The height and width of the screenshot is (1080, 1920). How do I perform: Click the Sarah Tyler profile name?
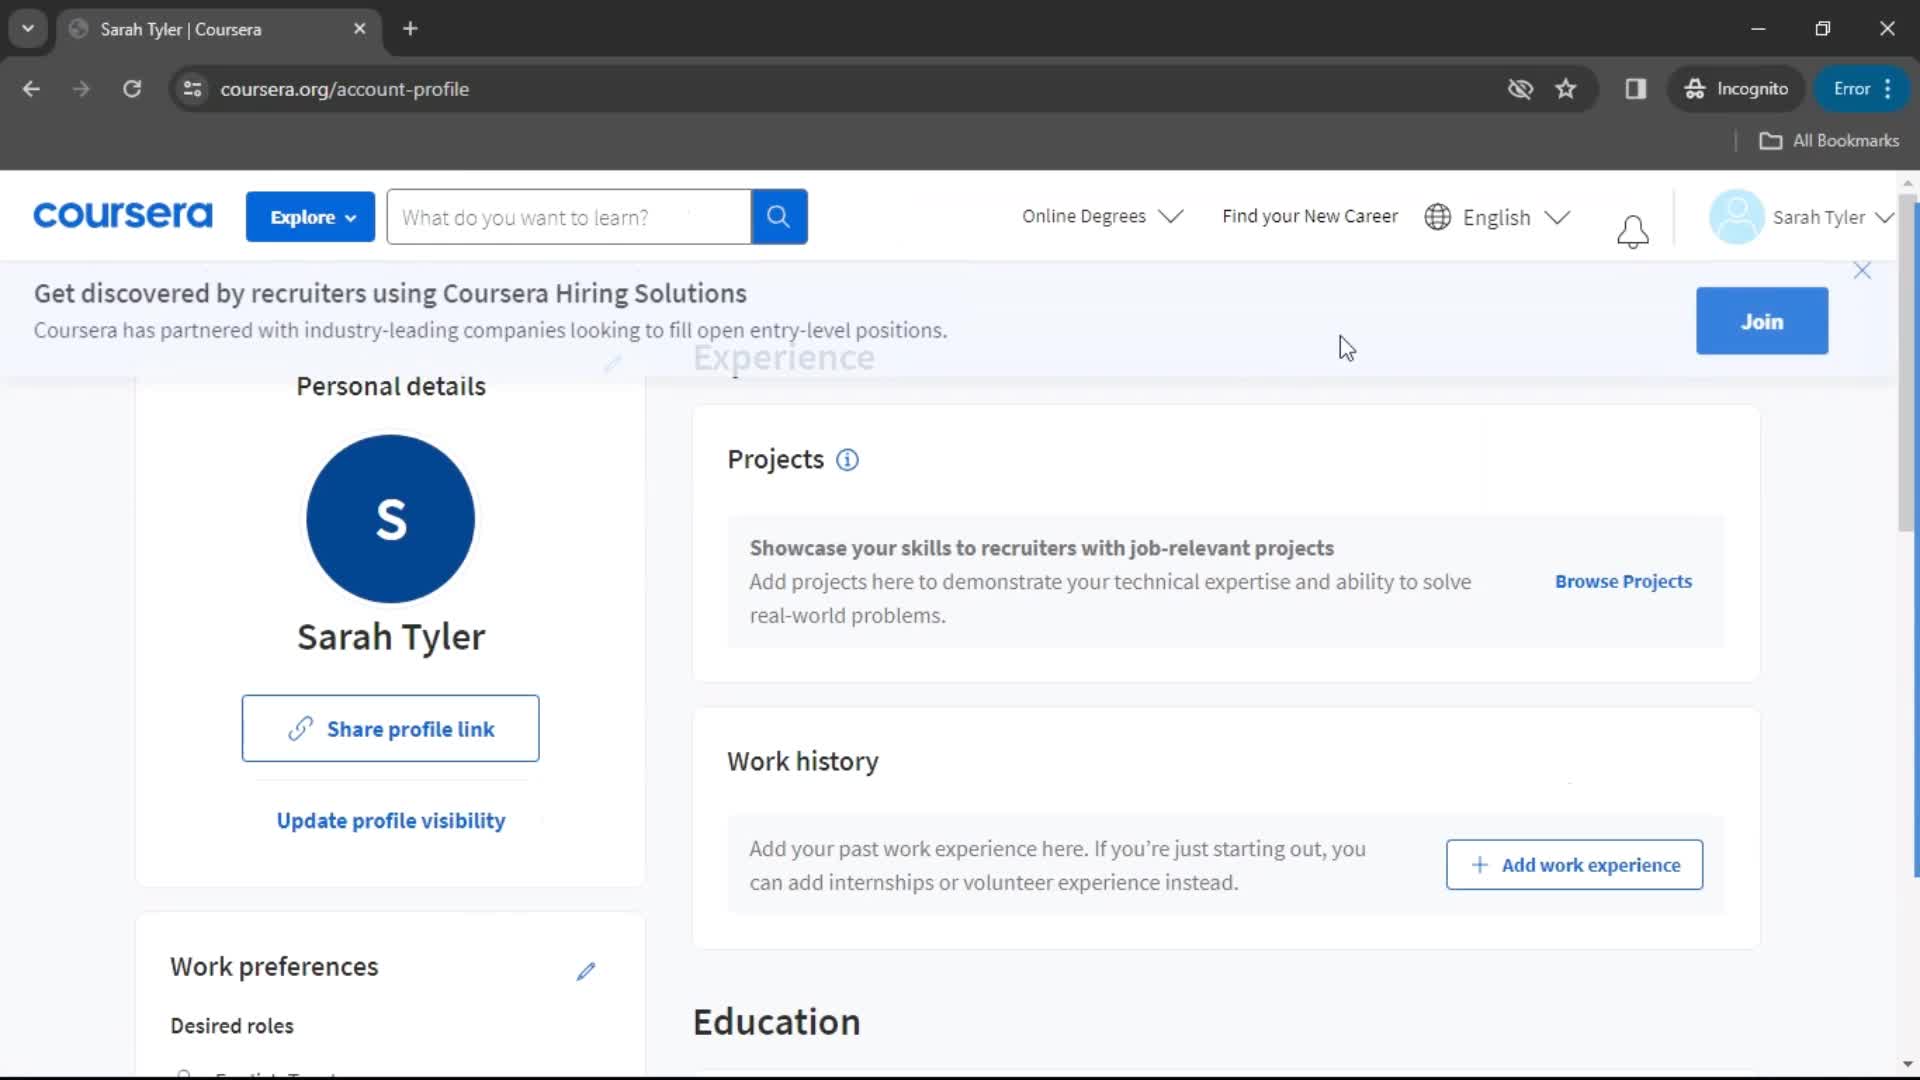(x=391, y=638)
